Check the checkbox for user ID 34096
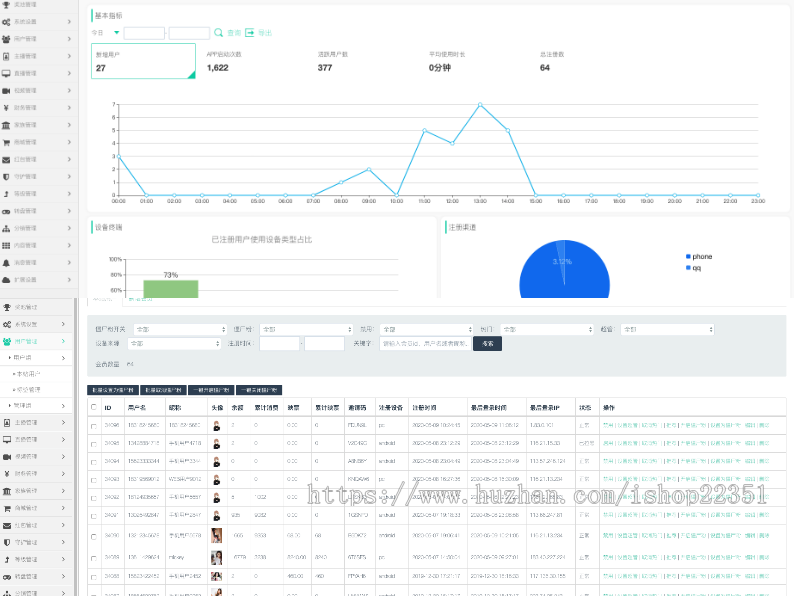 point(94,425)
